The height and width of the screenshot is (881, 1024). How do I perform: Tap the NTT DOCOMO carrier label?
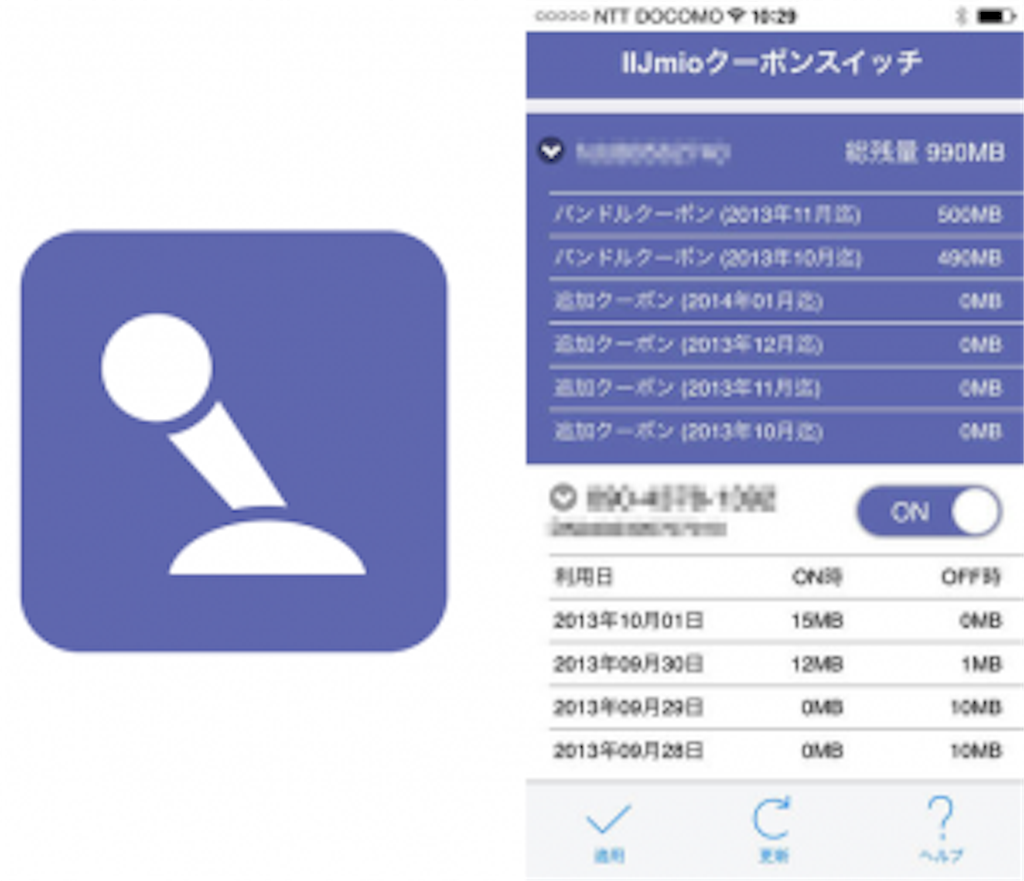(x=657, y=16)
